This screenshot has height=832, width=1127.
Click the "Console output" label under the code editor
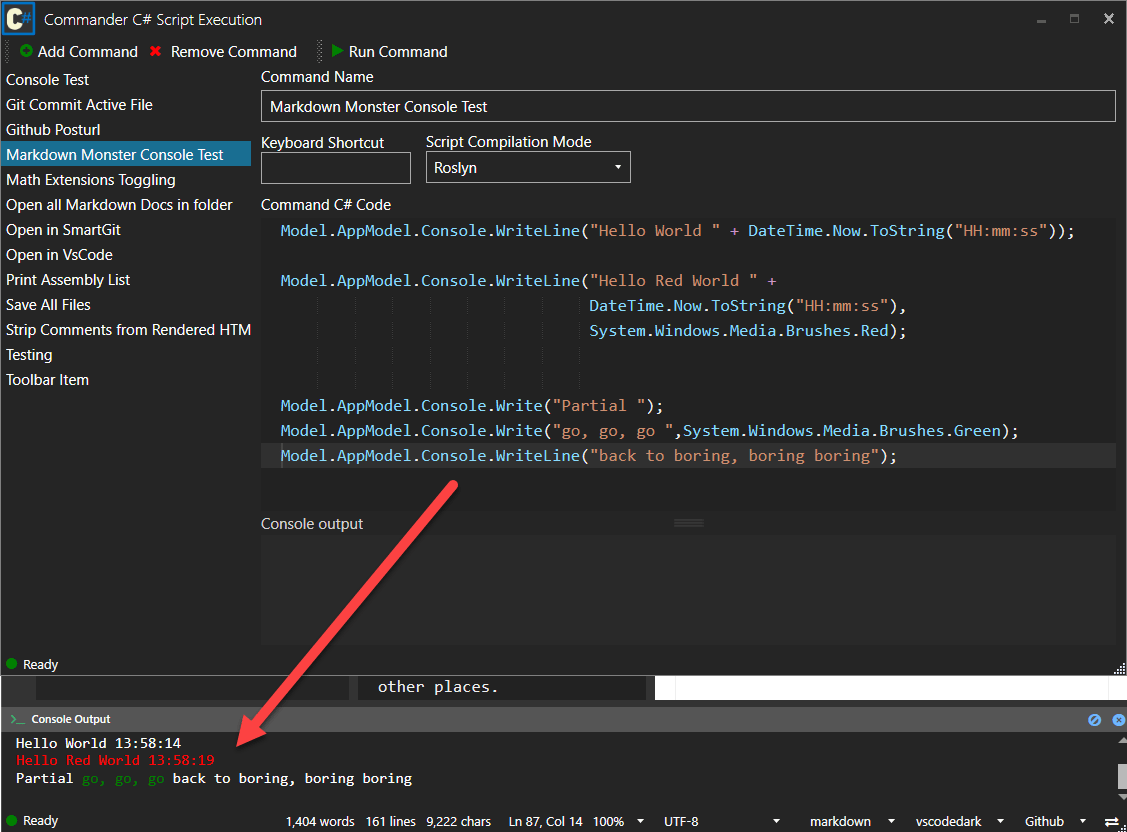[312, 524]
